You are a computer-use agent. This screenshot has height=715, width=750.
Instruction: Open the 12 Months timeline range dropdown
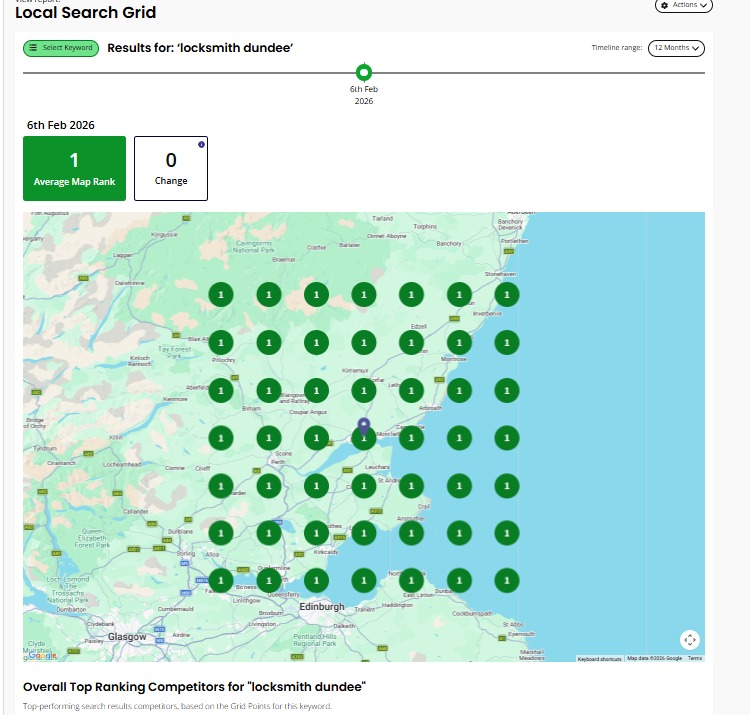point(676,48)
